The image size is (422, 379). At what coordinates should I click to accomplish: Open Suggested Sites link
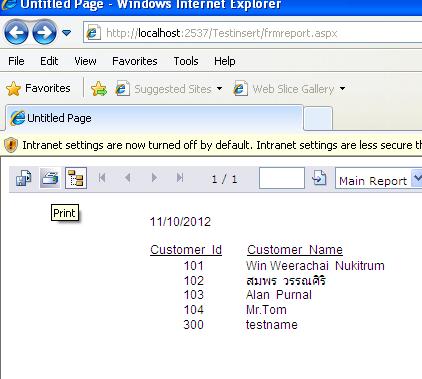tap(173, 89)
